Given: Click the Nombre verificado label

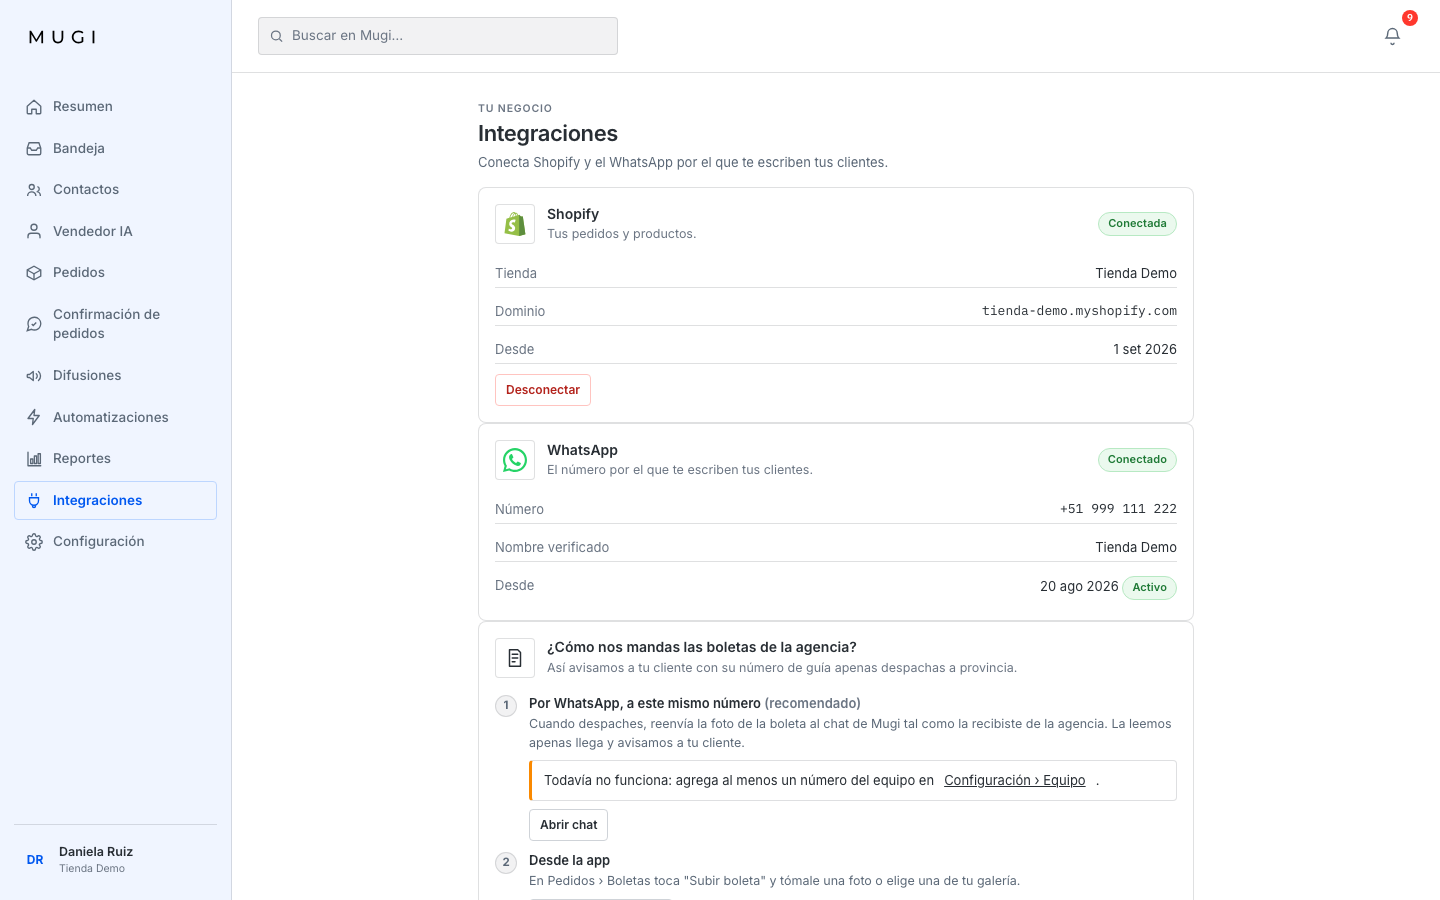Looking at the screenshot, I should pyautogui.click(x=552, y=547).
